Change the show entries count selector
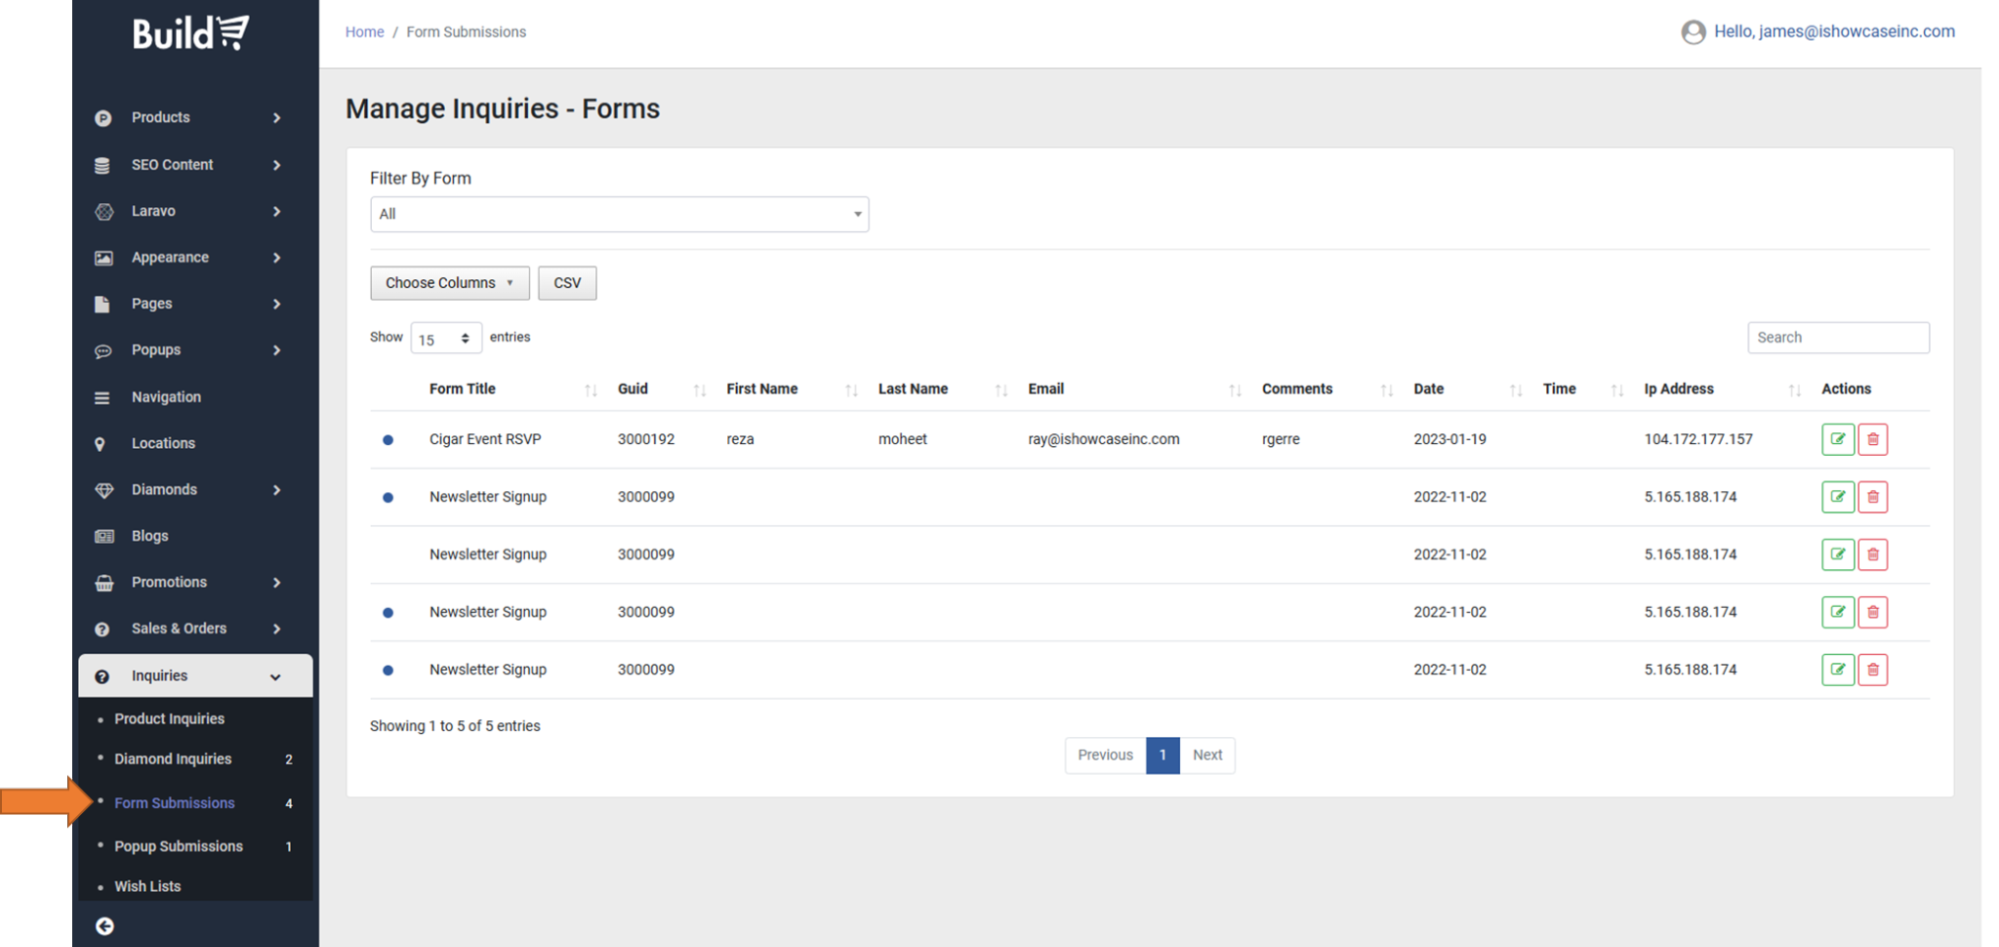Screen dimensions: 1999x947 click(x=445, y=339)
